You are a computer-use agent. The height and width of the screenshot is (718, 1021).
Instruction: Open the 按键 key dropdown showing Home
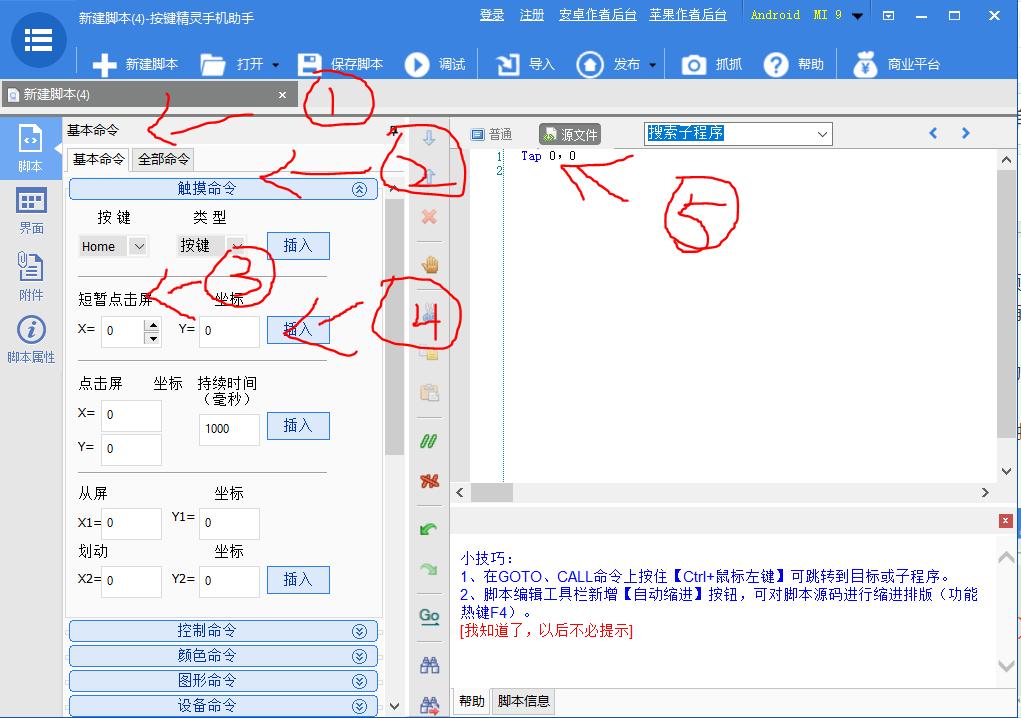point(113,245)
